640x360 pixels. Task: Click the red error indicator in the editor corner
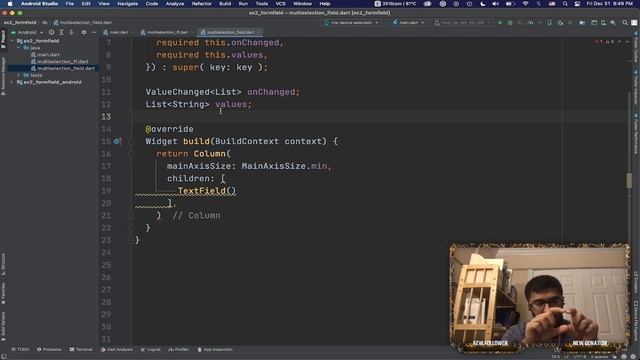tap(598, 42)
